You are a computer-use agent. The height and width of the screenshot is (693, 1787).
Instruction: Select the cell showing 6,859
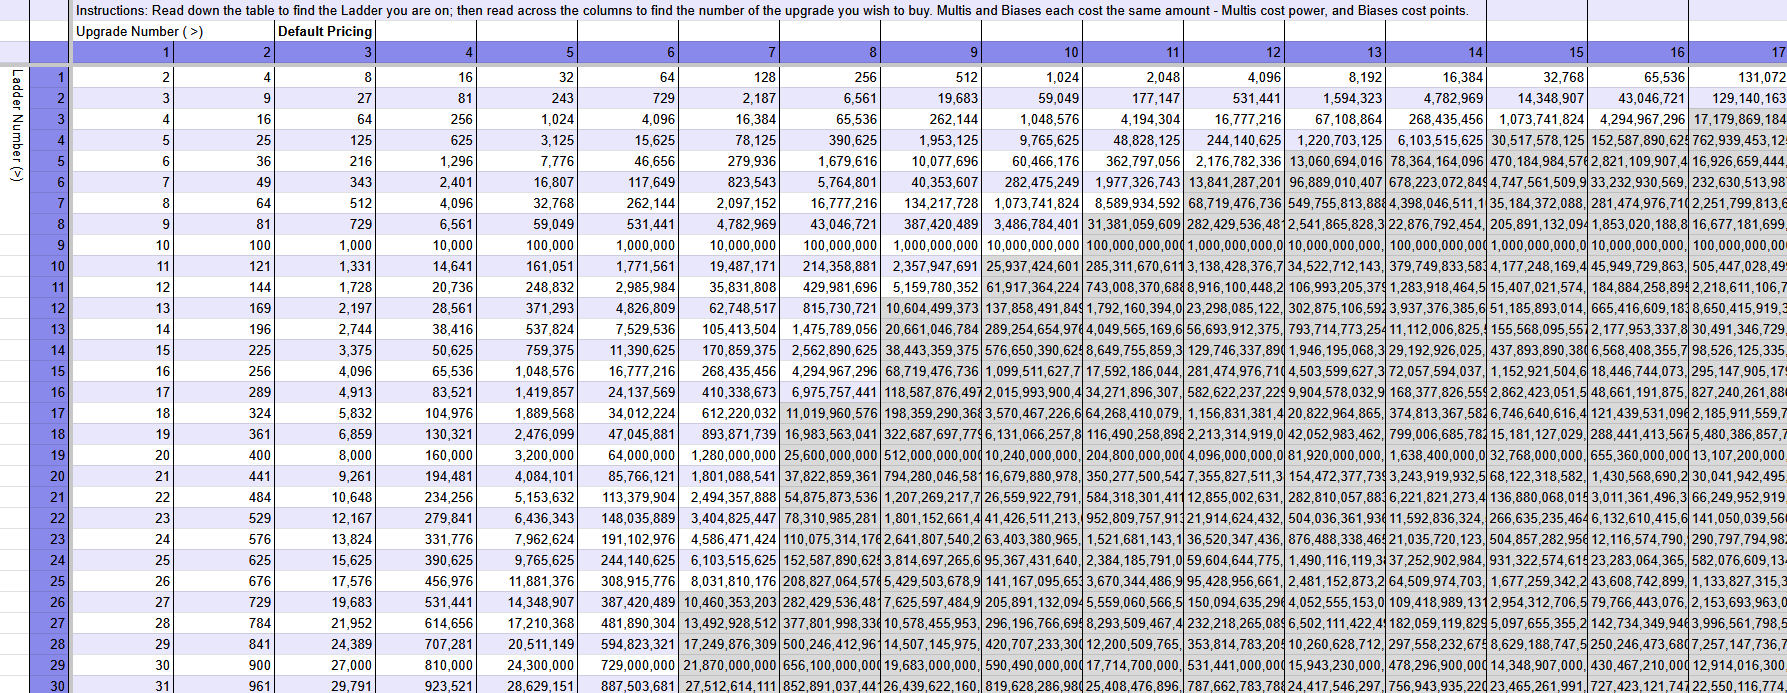[325, 434]
